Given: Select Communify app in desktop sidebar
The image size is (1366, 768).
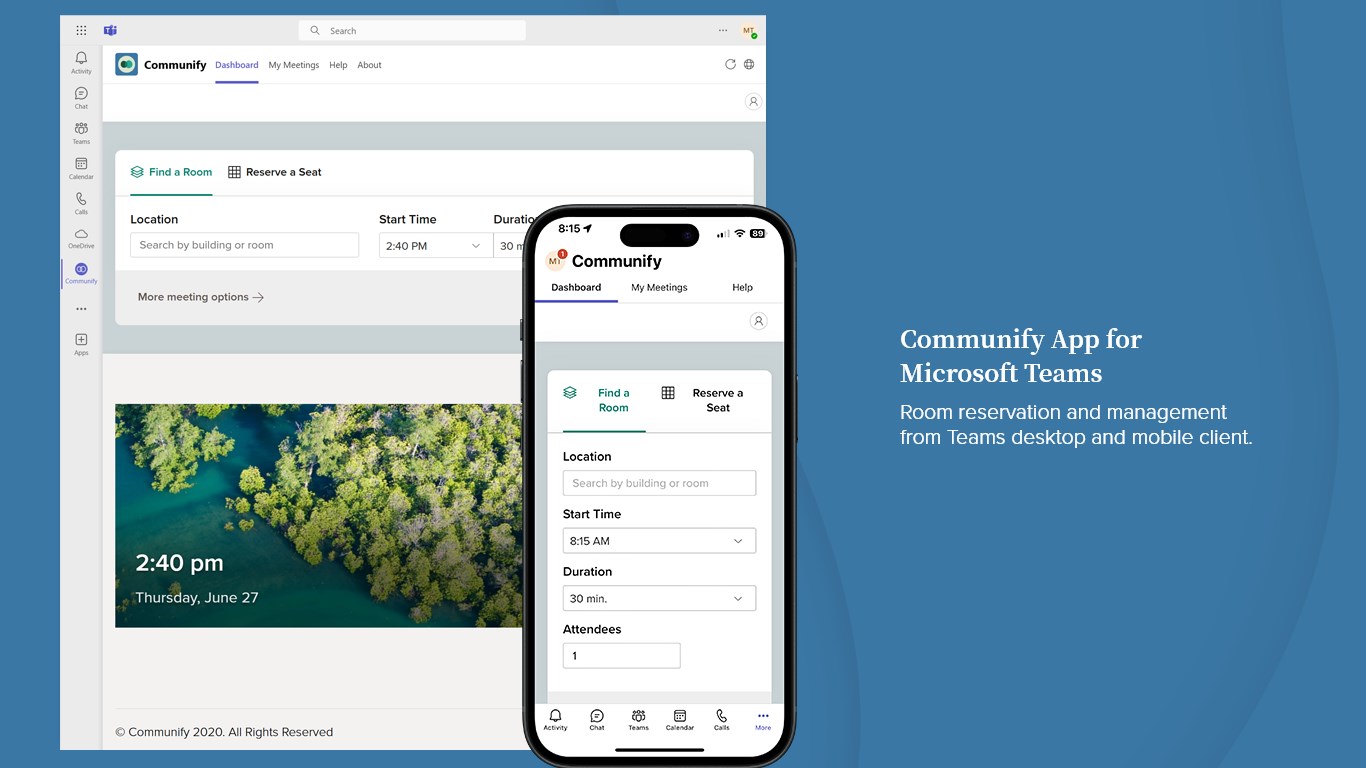Looking at the screenshot, I should (81, 273).
